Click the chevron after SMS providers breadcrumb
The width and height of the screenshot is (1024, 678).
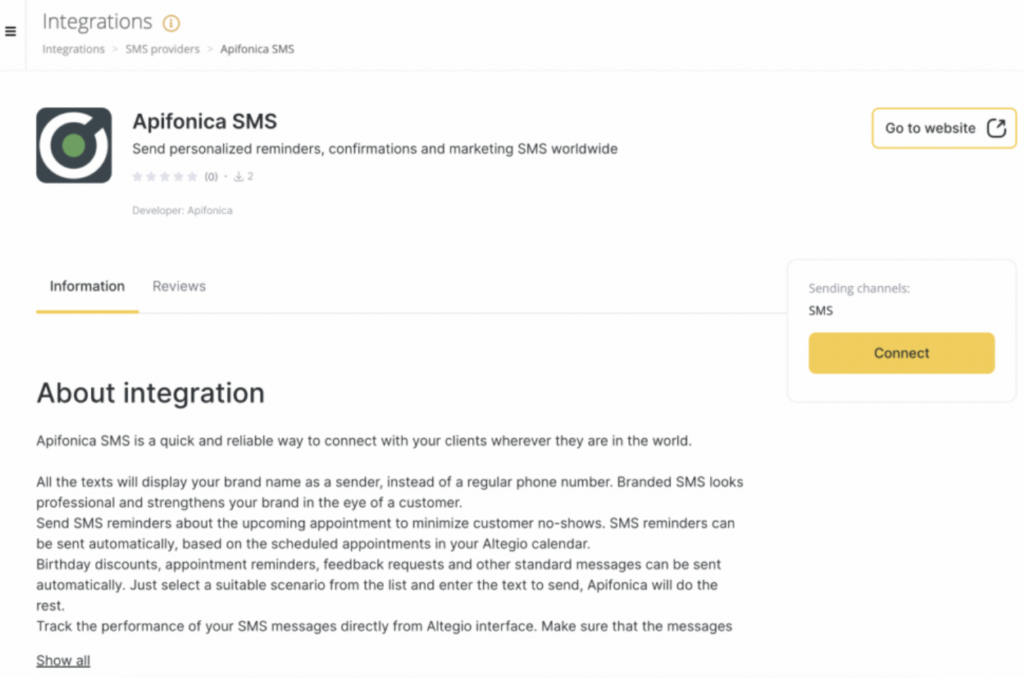point(210,49)
